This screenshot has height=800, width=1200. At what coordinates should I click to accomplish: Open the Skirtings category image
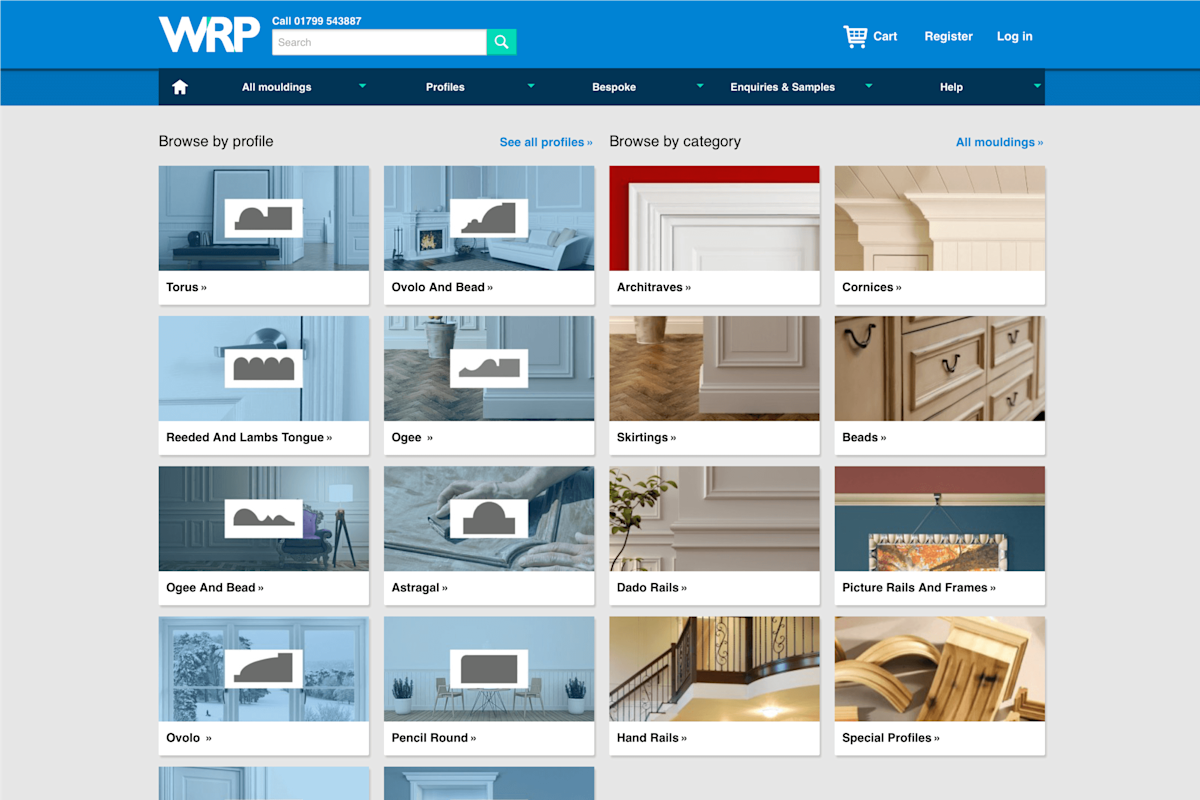coord(715,368)
